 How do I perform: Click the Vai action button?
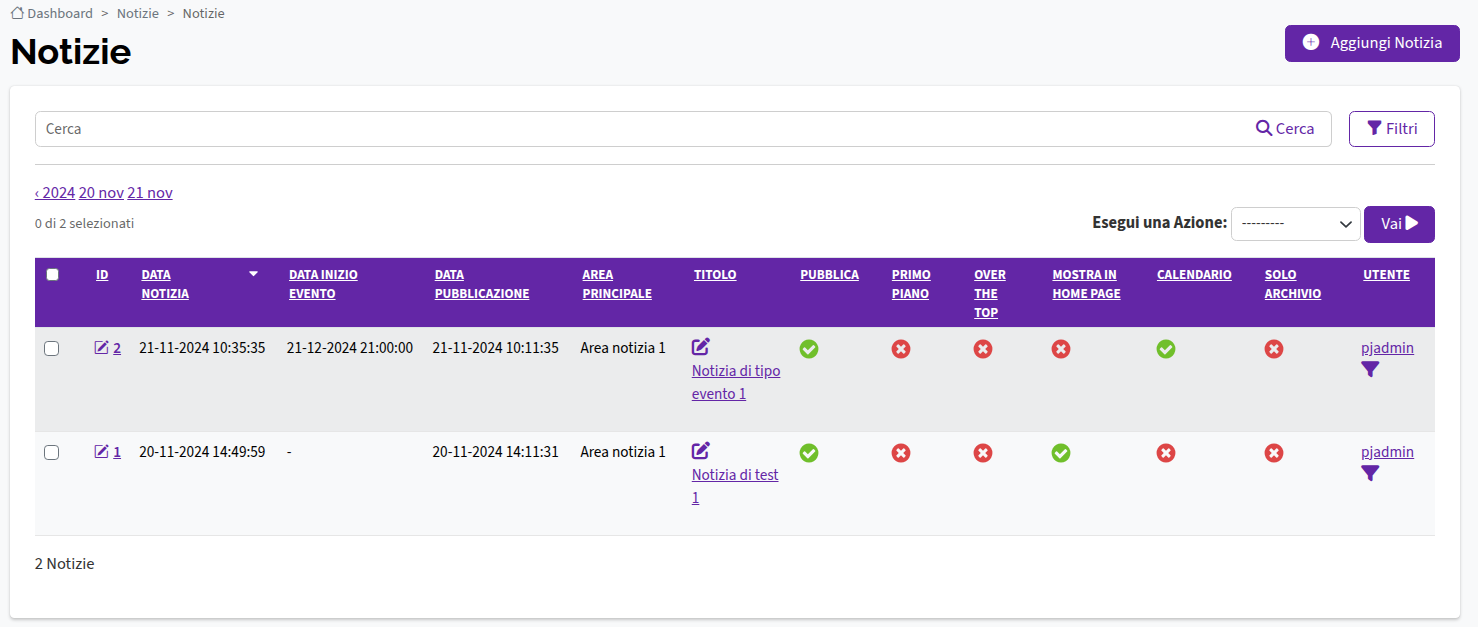point(1399,224)
